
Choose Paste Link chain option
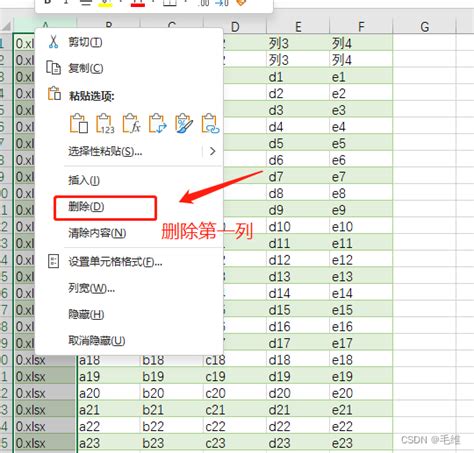(x=210, y=123)
